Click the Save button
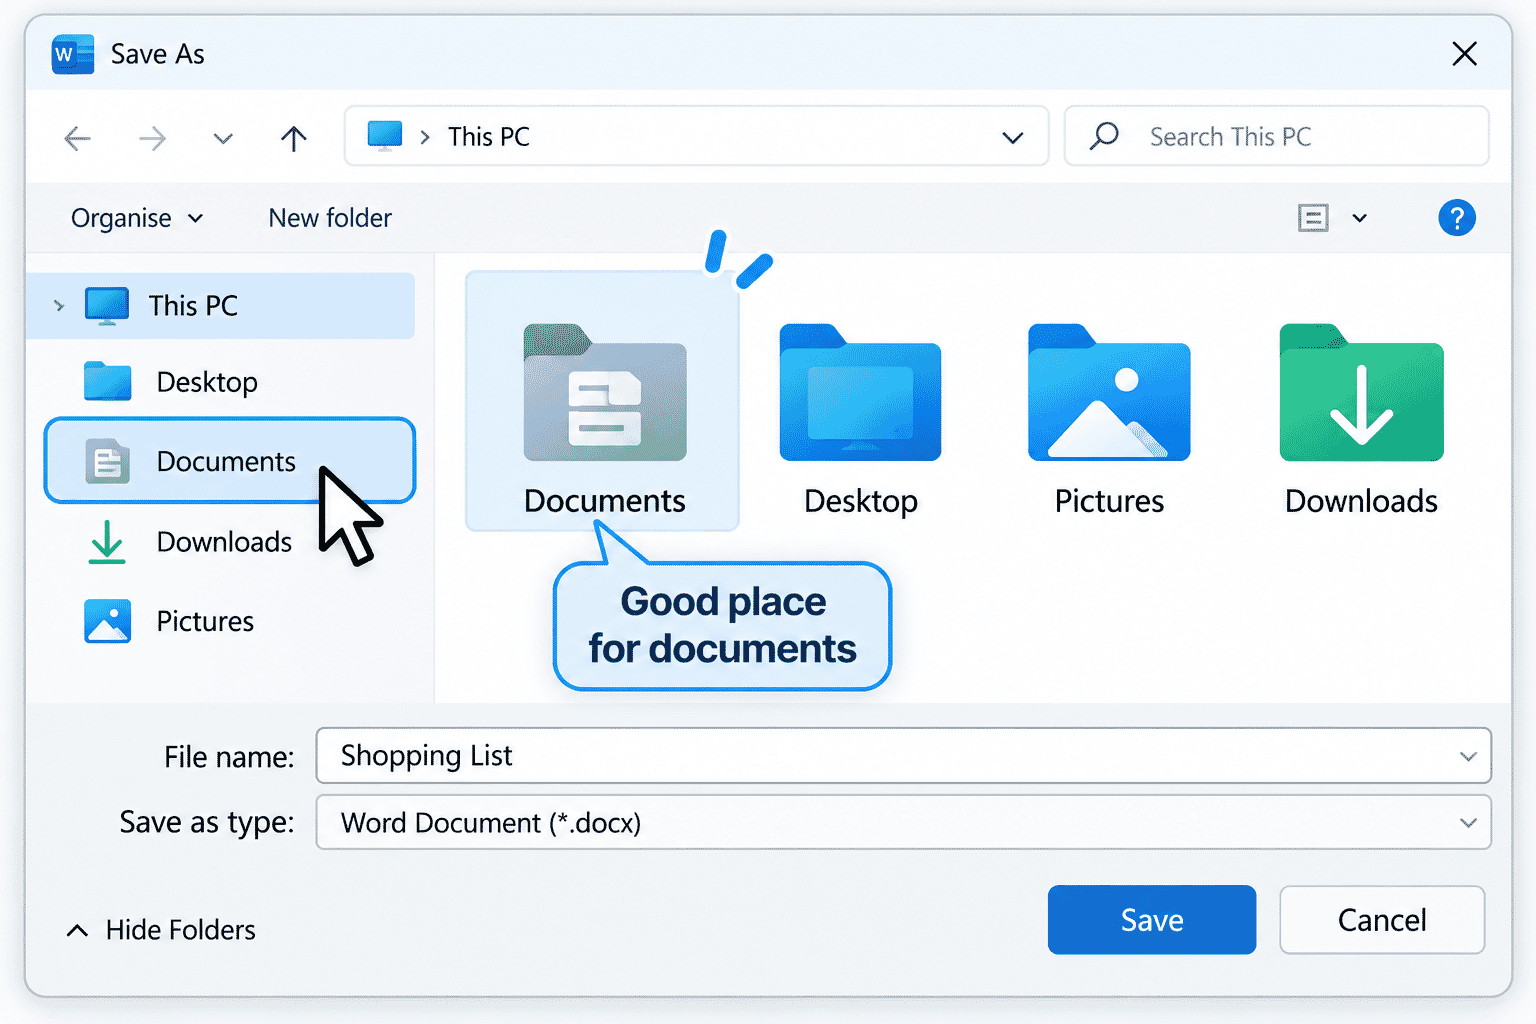 pyautogui.click(x=1152, y=920)
